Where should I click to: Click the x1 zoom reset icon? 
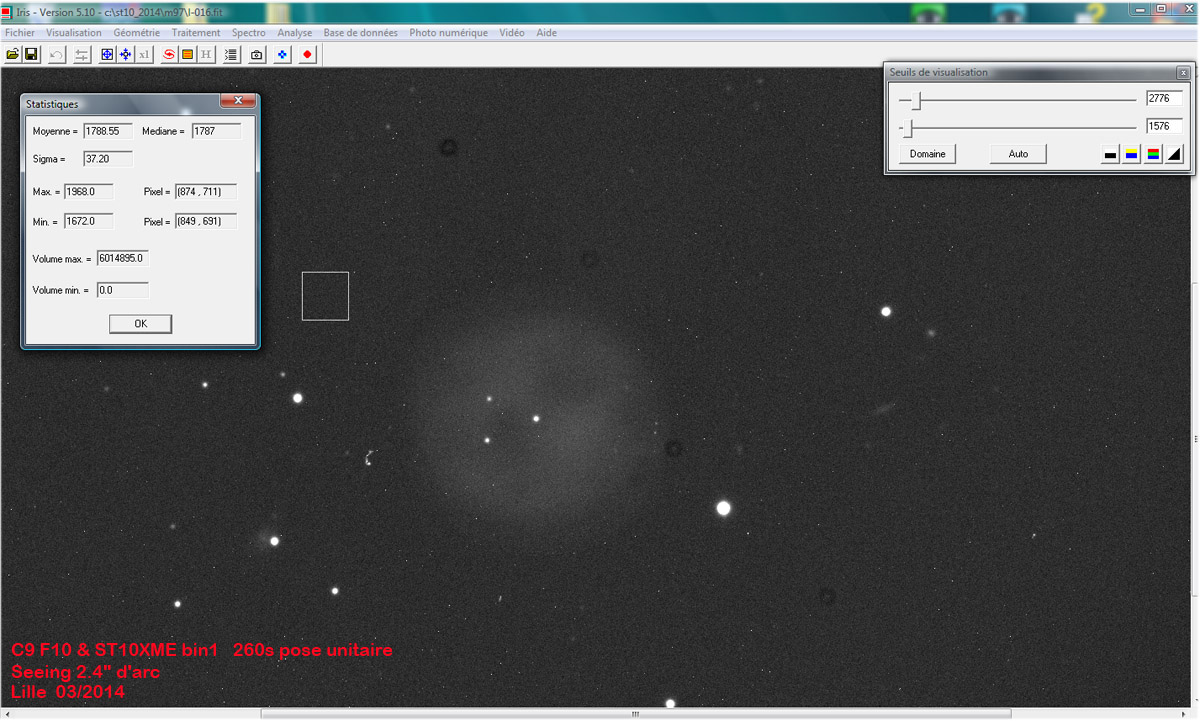point(144,54)
